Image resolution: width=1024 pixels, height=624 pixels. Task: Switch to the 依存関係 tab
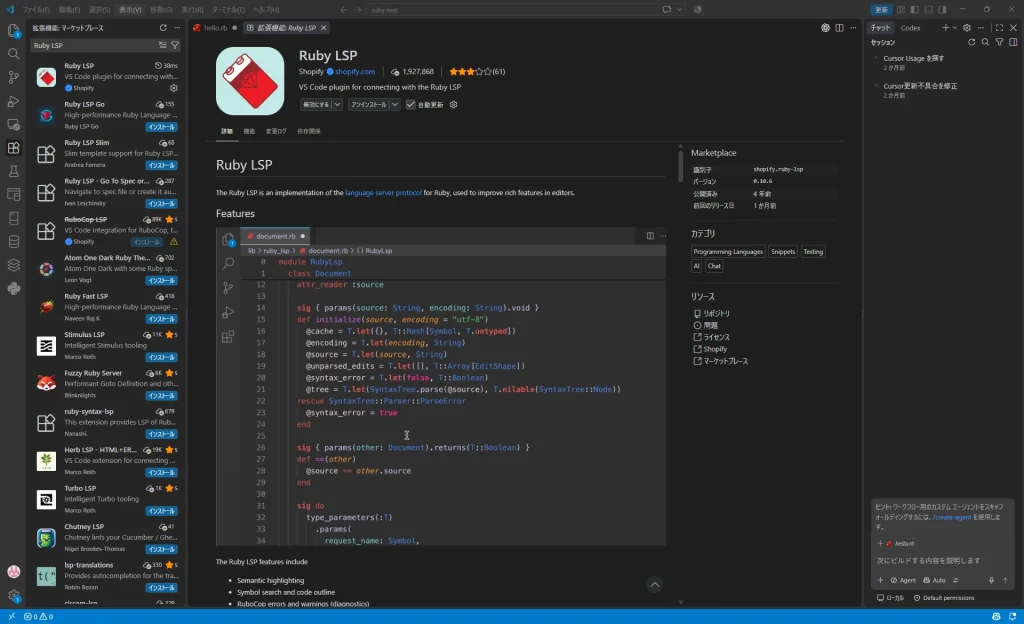[309, 131]
